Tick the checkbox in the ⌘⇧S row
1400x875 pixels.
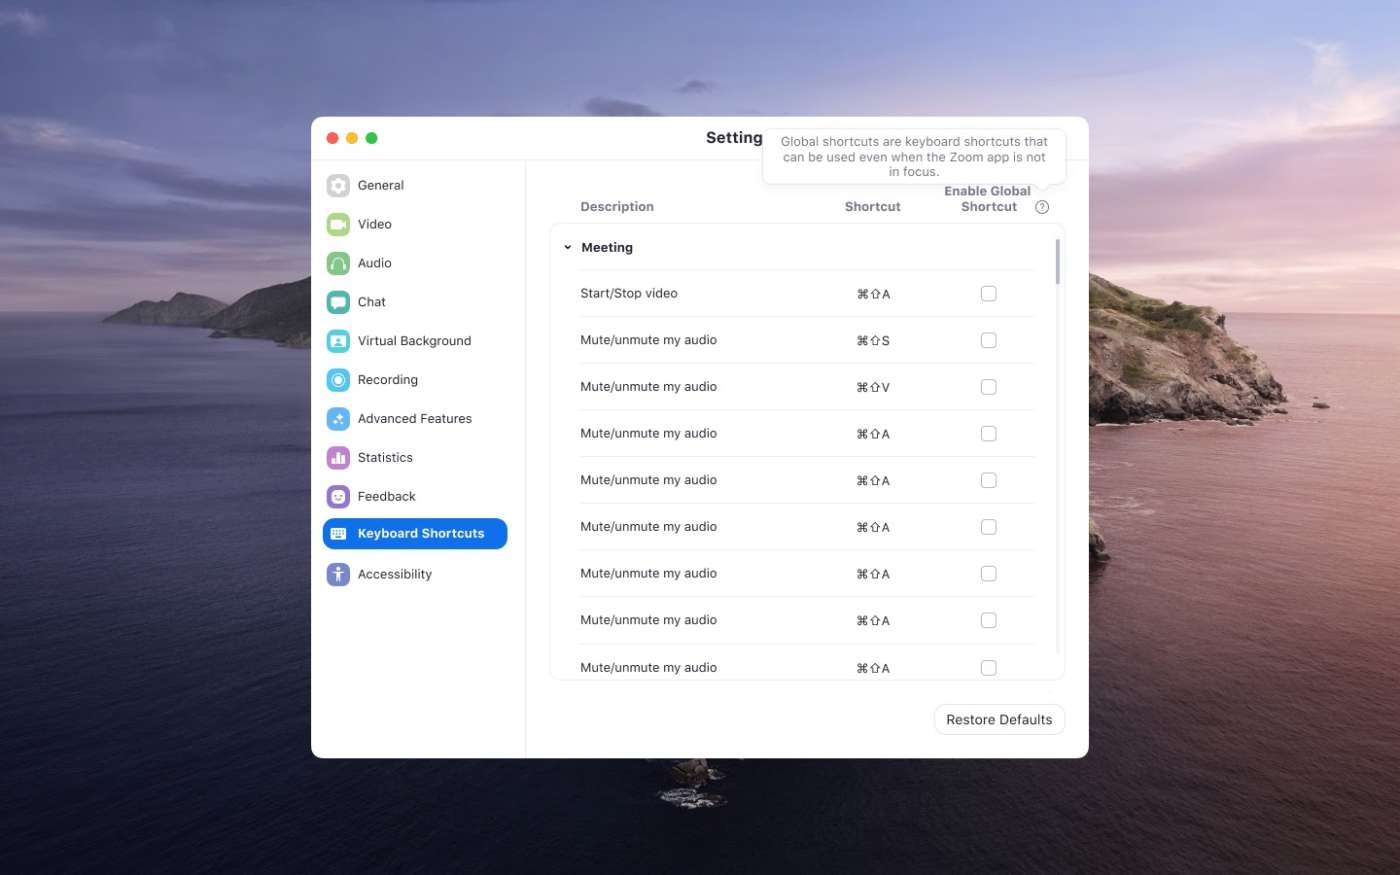coord(989,341)
